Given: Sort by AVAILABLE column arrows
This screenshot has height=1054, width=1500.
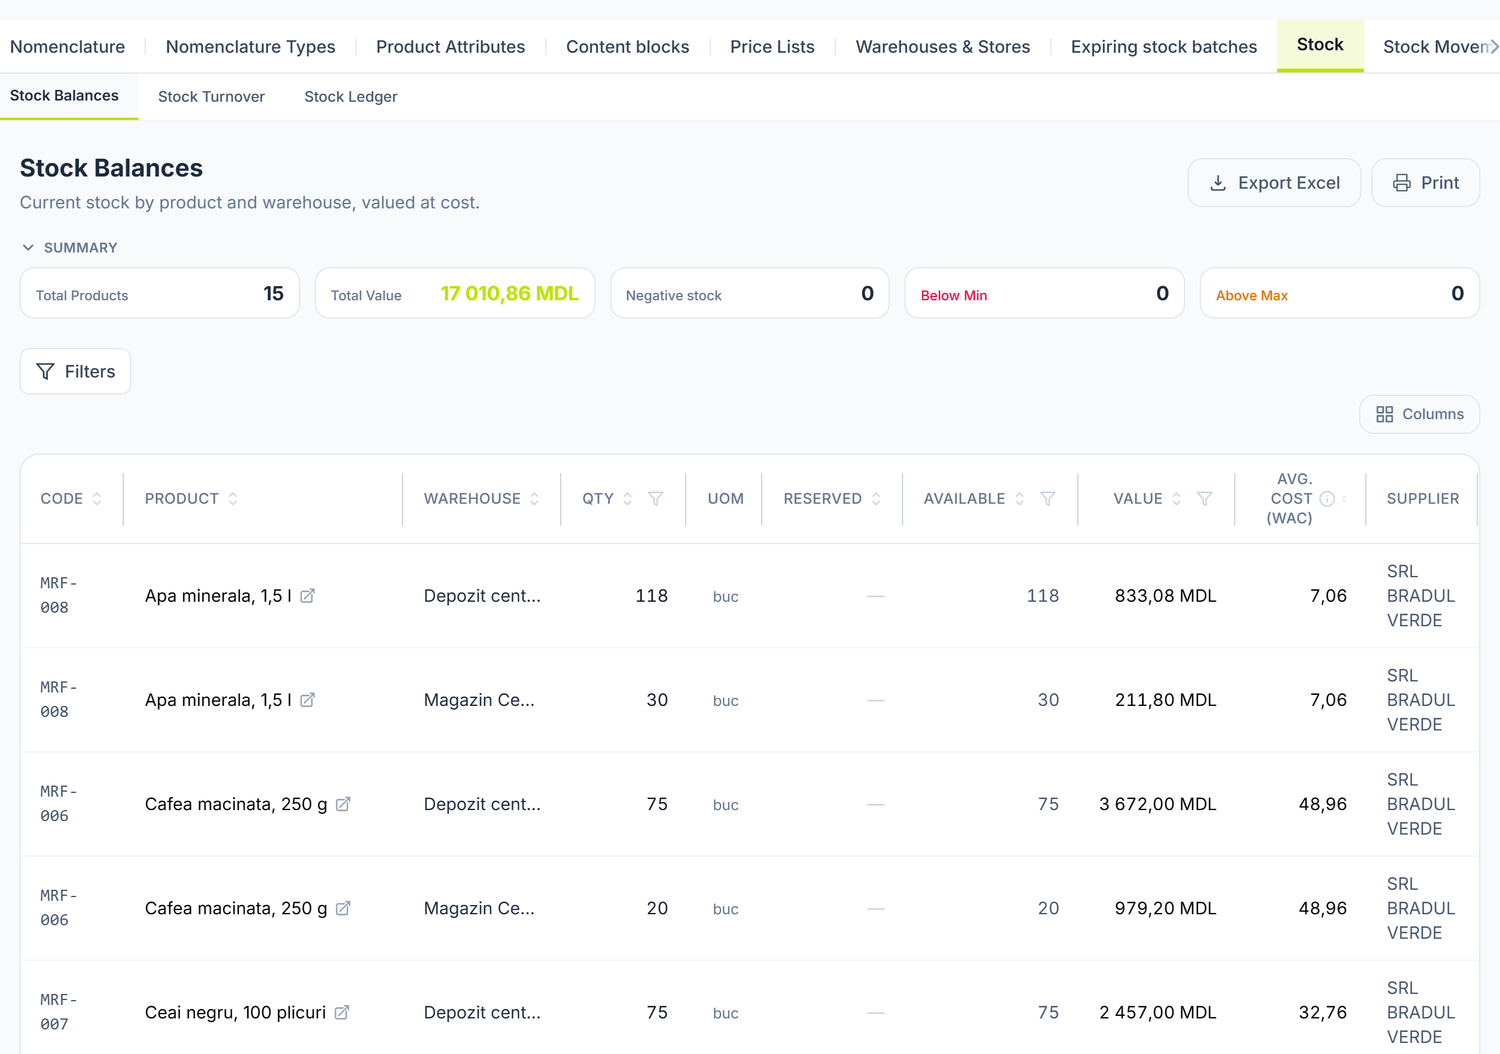Looking at the screenshot, I should (1020, 498).
